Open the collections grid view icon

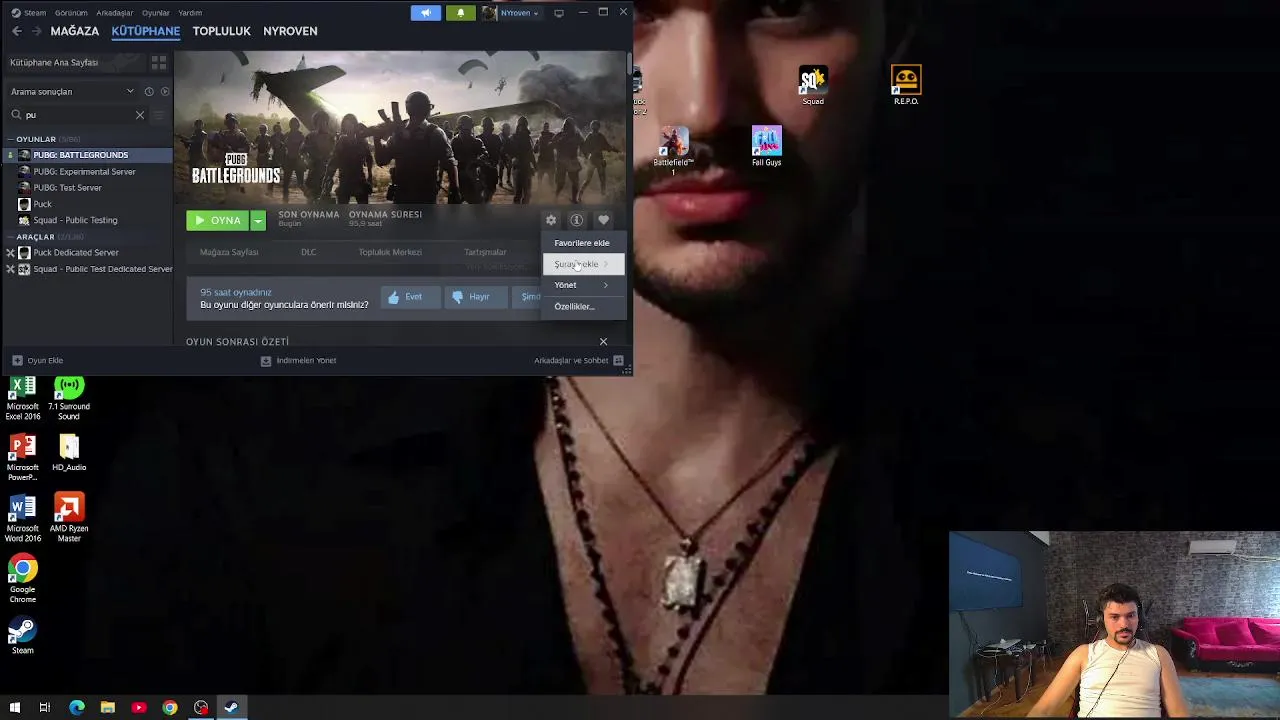tap(159, 62)
